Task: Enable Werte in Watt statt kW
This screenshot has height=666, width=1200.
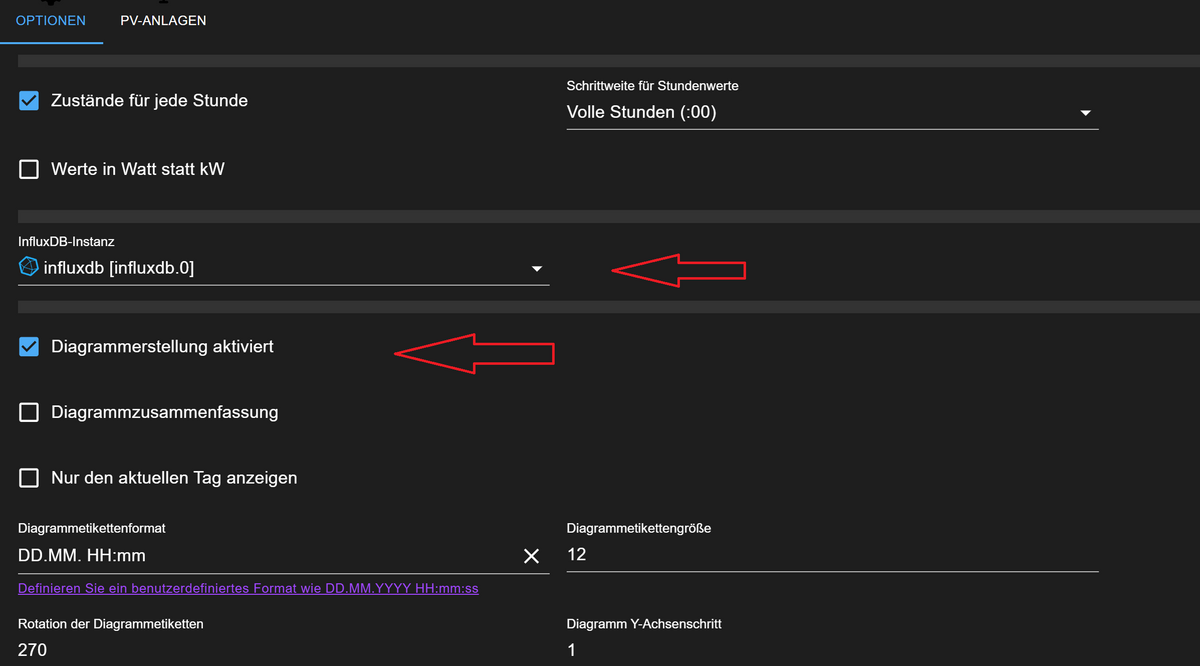Action: click(29, 170)
